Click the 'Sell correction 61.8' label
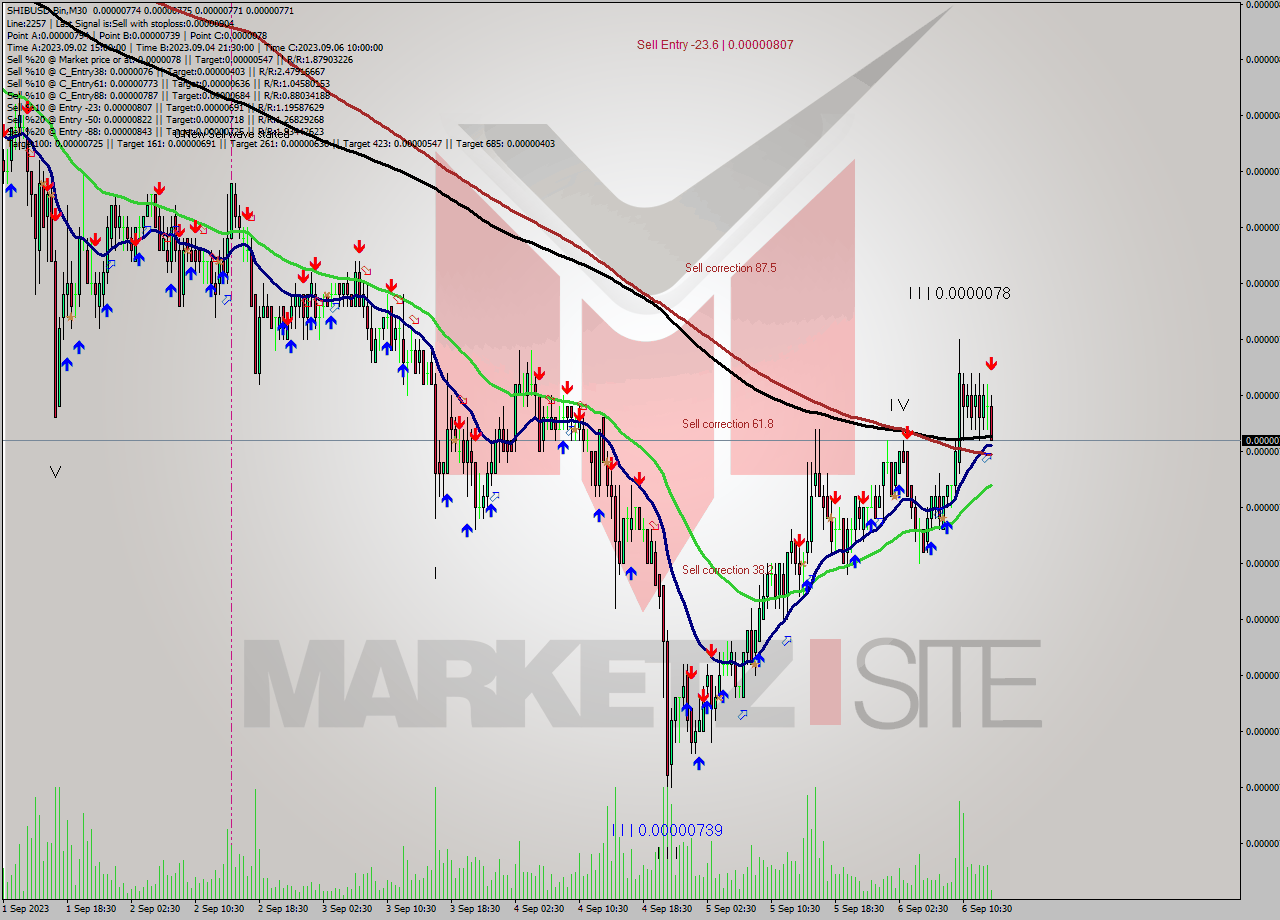The width and height of the screenshot is (1280, 920). (x=728, y=424)
